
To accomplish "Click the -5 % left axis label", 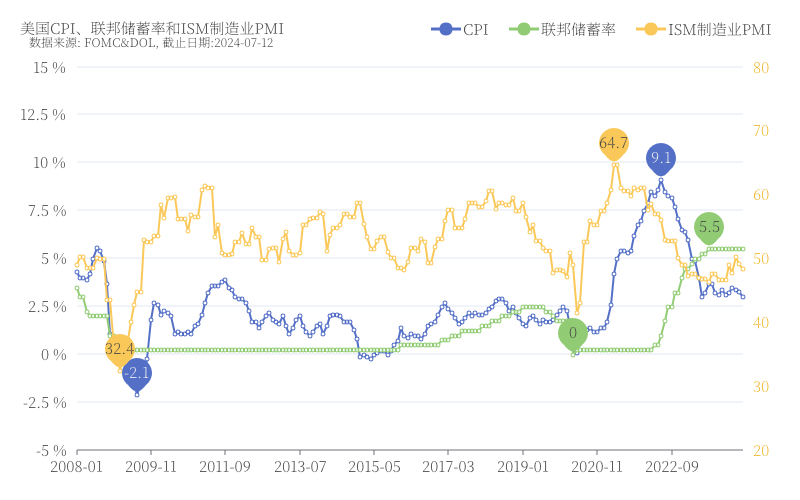I will tap(49, 450).
